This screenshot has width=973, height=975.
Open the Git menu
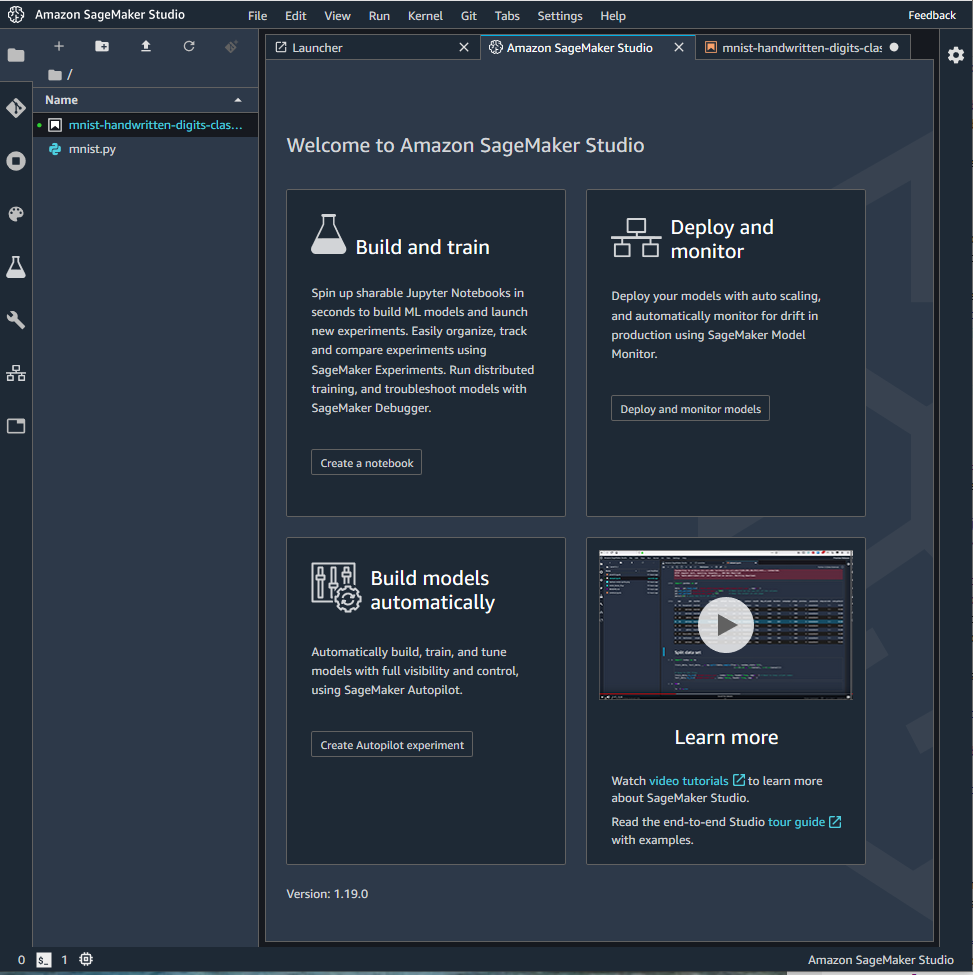coord(469,16)
